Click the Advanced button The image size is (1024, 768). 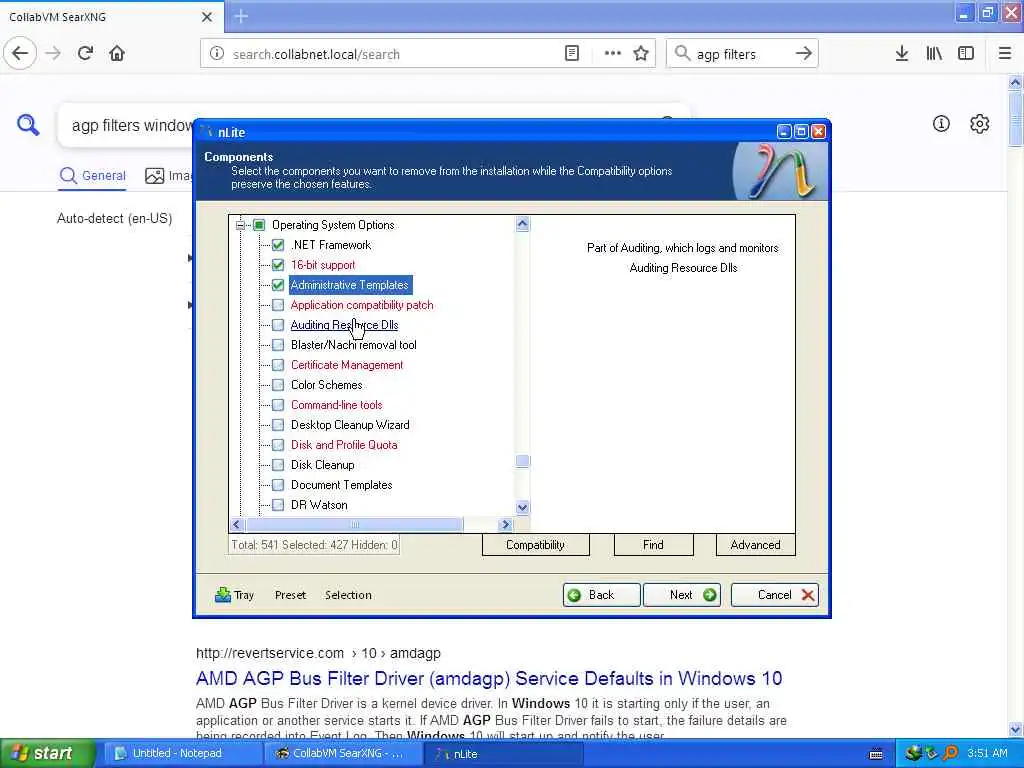[756, 545]
